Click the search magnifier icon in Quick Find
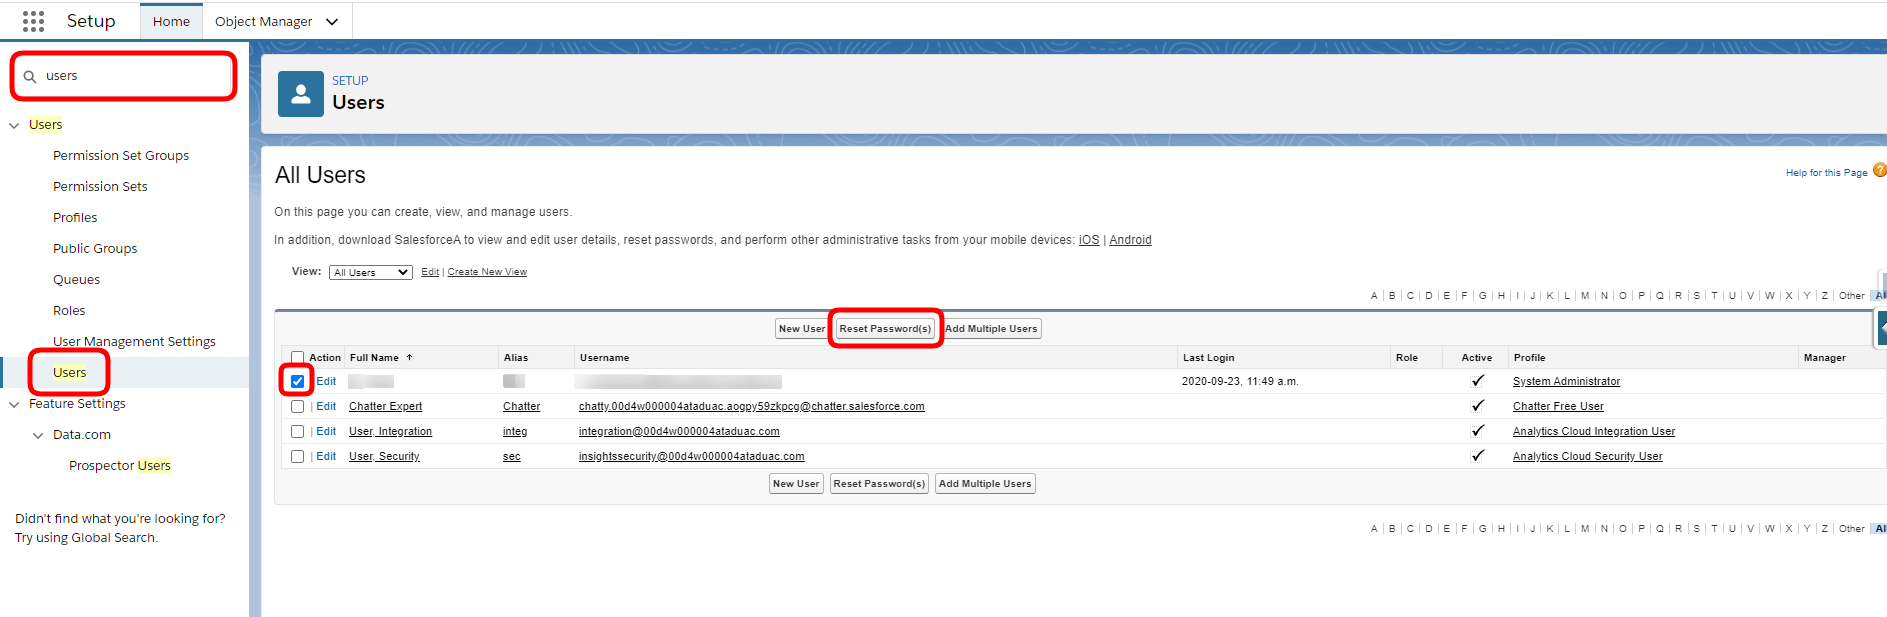 tap(30, 76)
